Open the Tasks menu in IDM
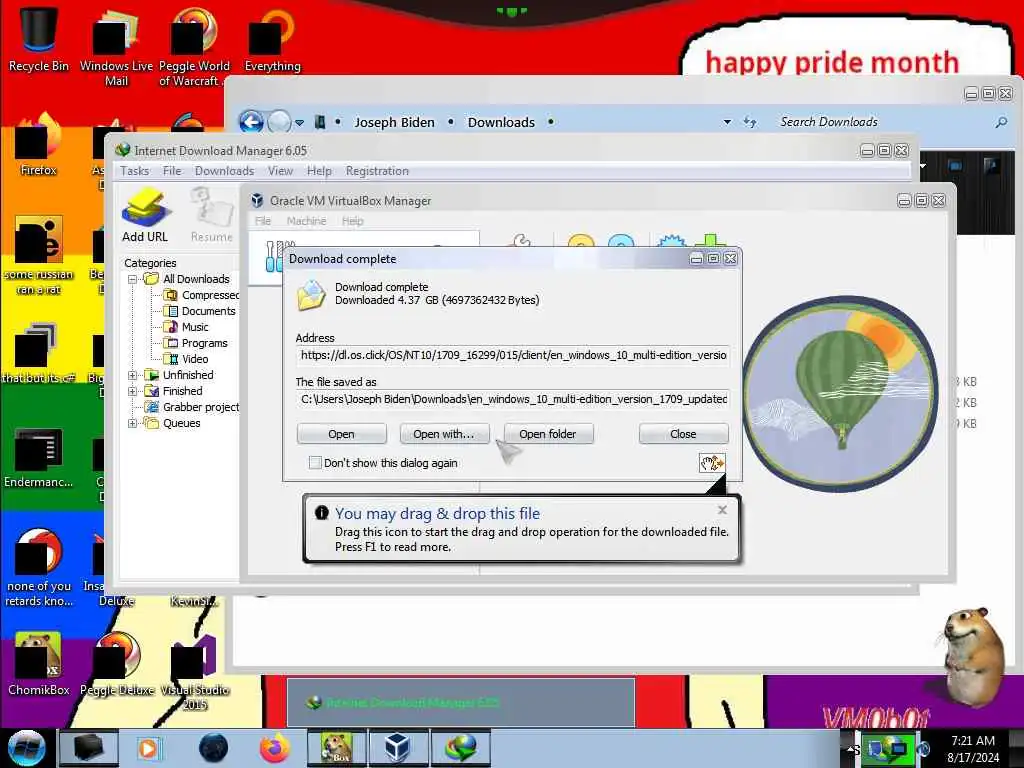This screenshot has height=768, width=1024. coord(135,171)
